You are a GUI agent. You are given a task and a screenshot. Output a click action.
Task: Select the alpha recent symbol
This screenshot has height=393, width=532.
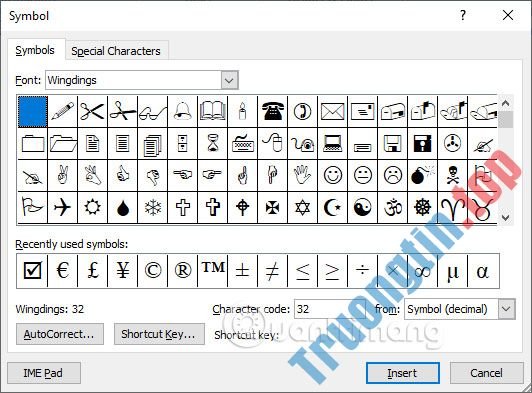483,271
